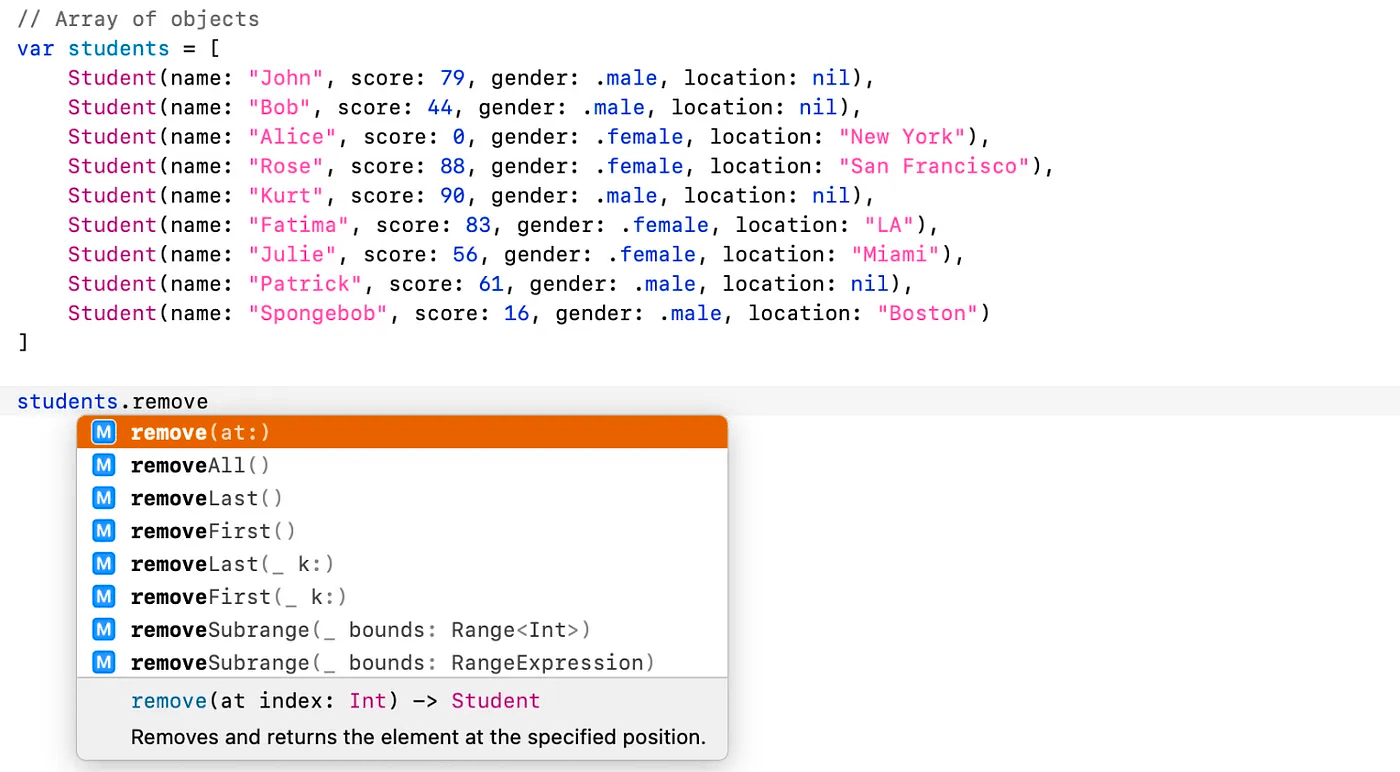Screen dimensions: 1400x772
Task: Click the "New York" location string
Action: pyautogui.click(x=901, y=137)
